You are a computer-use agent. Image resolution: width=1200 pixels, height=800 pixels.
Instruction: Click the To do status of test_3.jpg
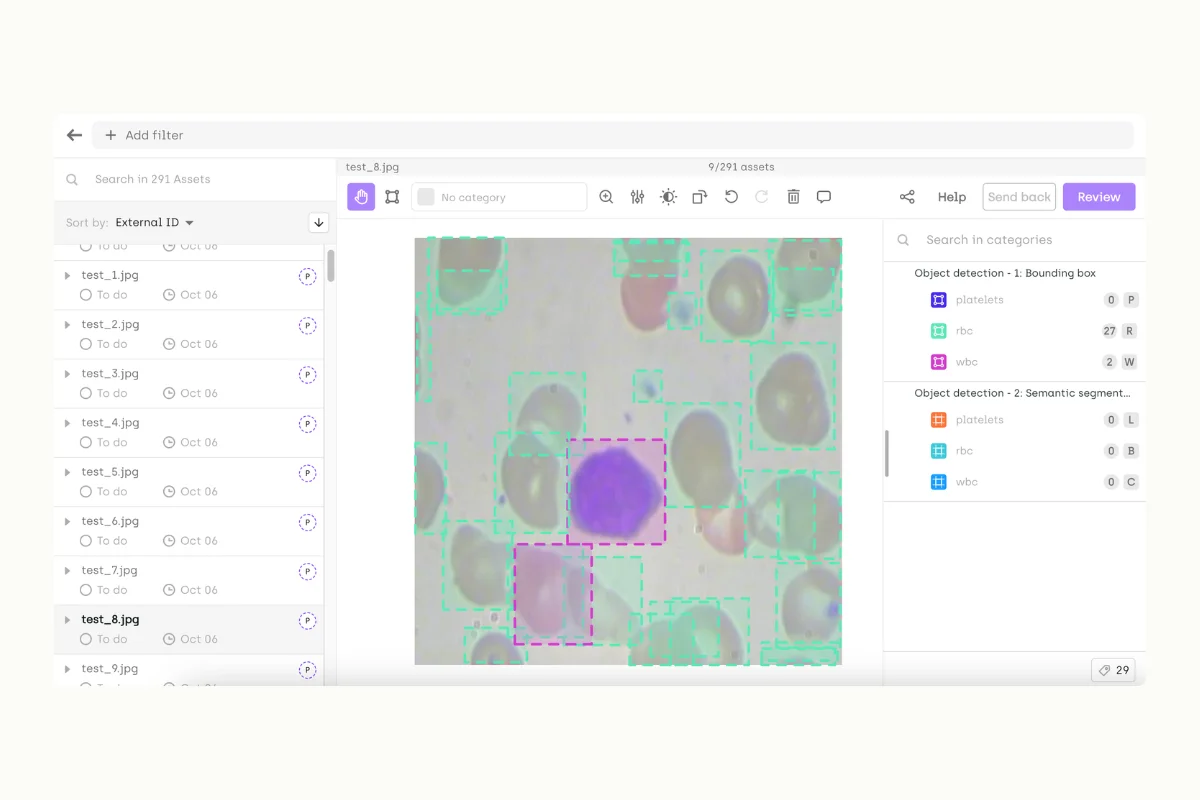tap(104, 393)
